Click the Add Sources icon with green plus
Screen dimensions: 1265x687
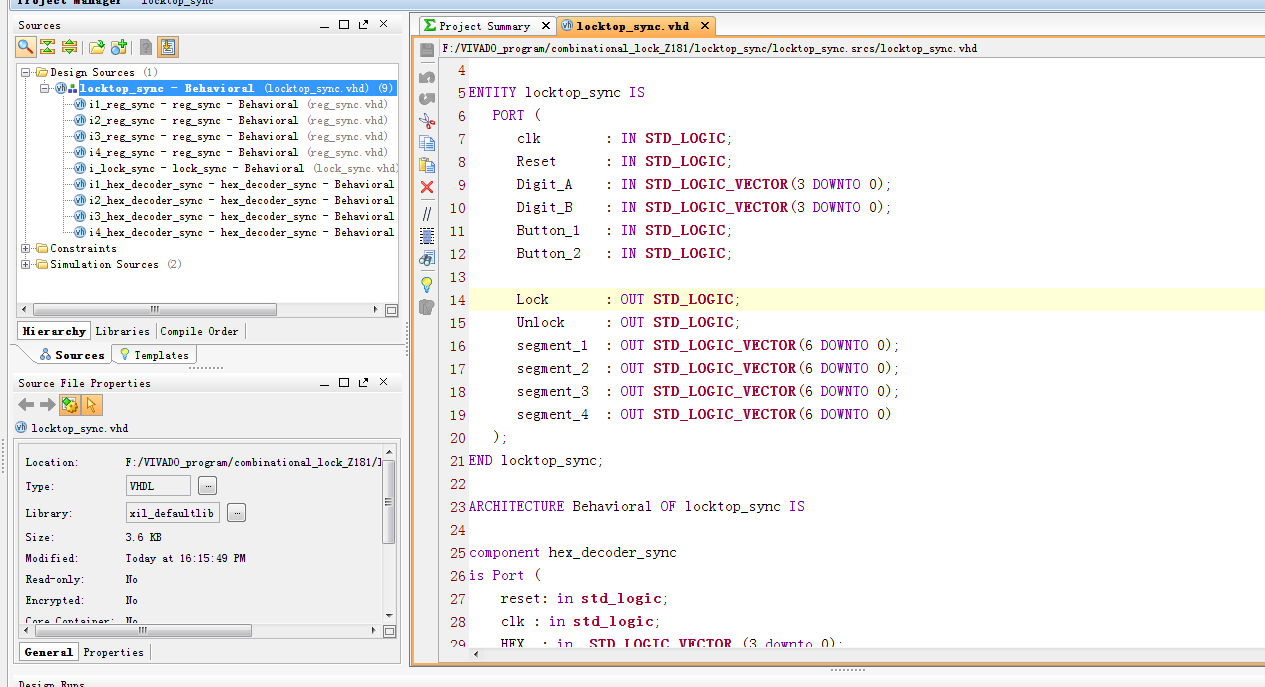tap(119, 46)
